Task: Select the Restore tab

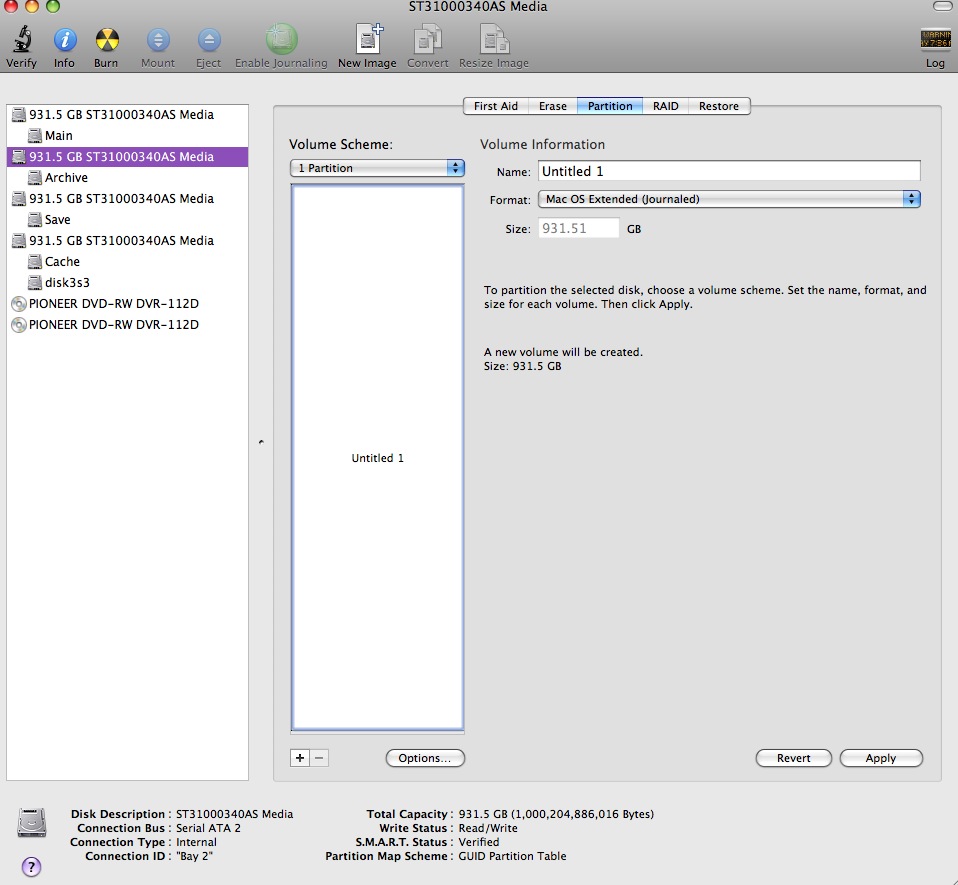Action: coord(718,106)
